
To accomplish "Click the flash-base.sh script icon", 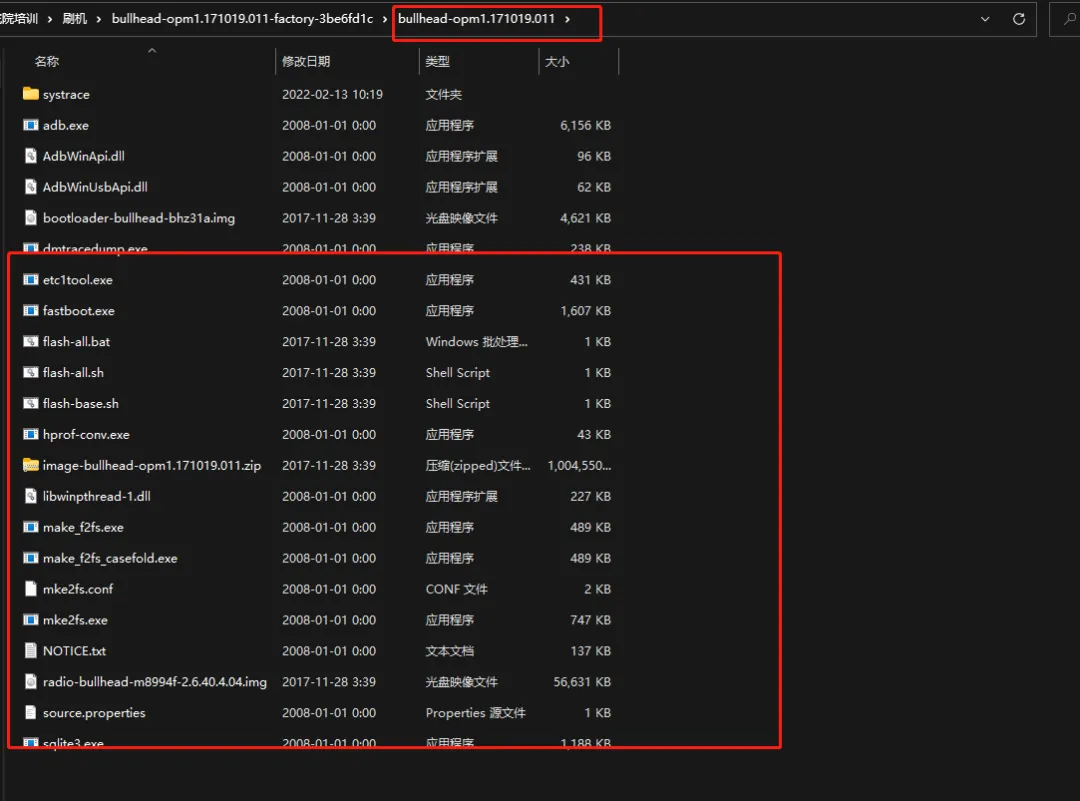I will click(30, 404).
